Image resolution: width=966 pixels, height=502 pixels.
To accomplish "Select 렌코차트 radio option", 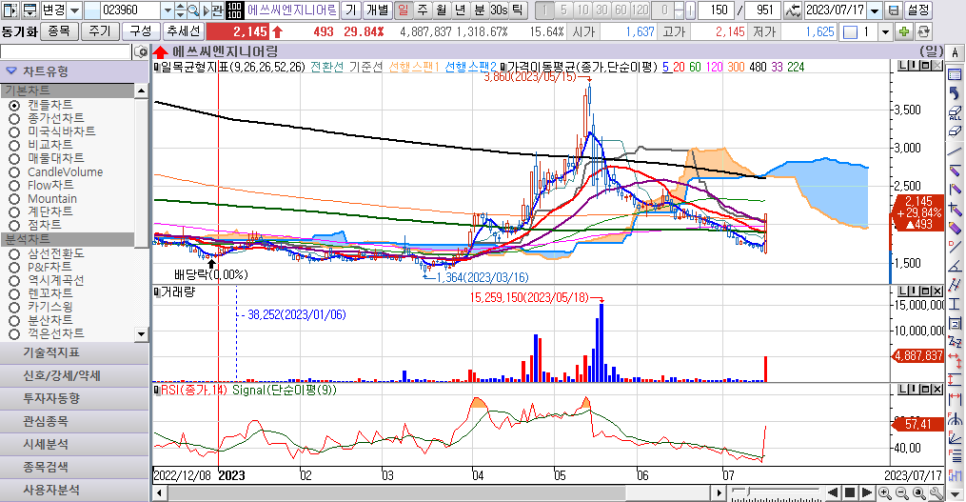I will (14, 294).
